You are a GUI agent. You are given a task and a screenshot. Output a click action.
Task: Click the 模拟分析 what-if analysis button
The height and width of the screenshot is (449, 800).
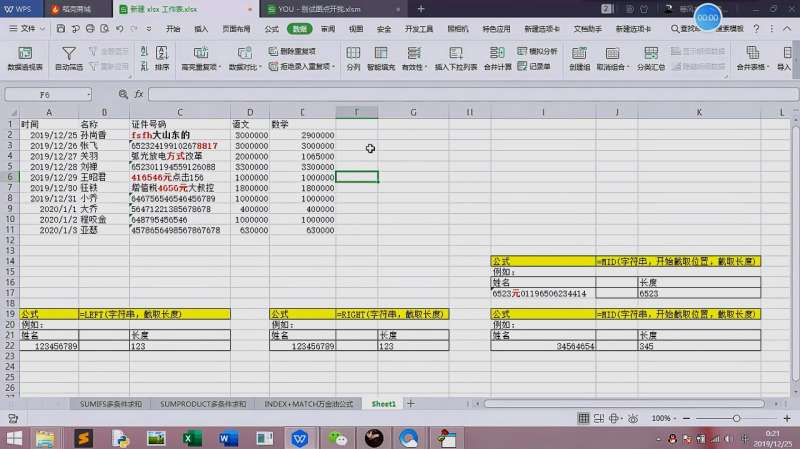[540, 50]
